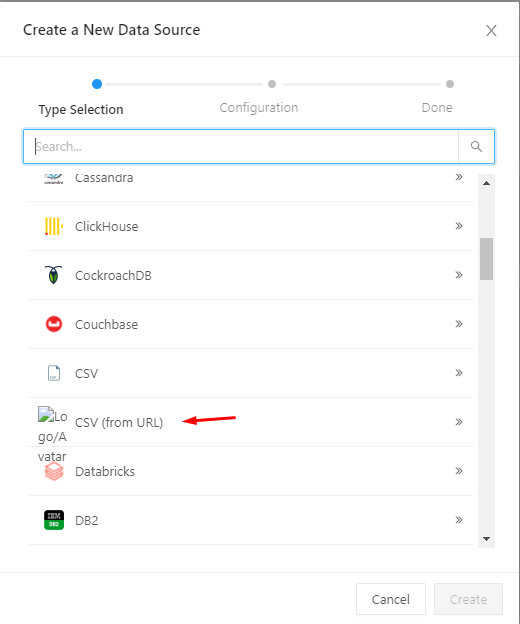Select the IBM DB2 logo icon
The height and width of the screenshot is (624, 520).
[54, 520]
